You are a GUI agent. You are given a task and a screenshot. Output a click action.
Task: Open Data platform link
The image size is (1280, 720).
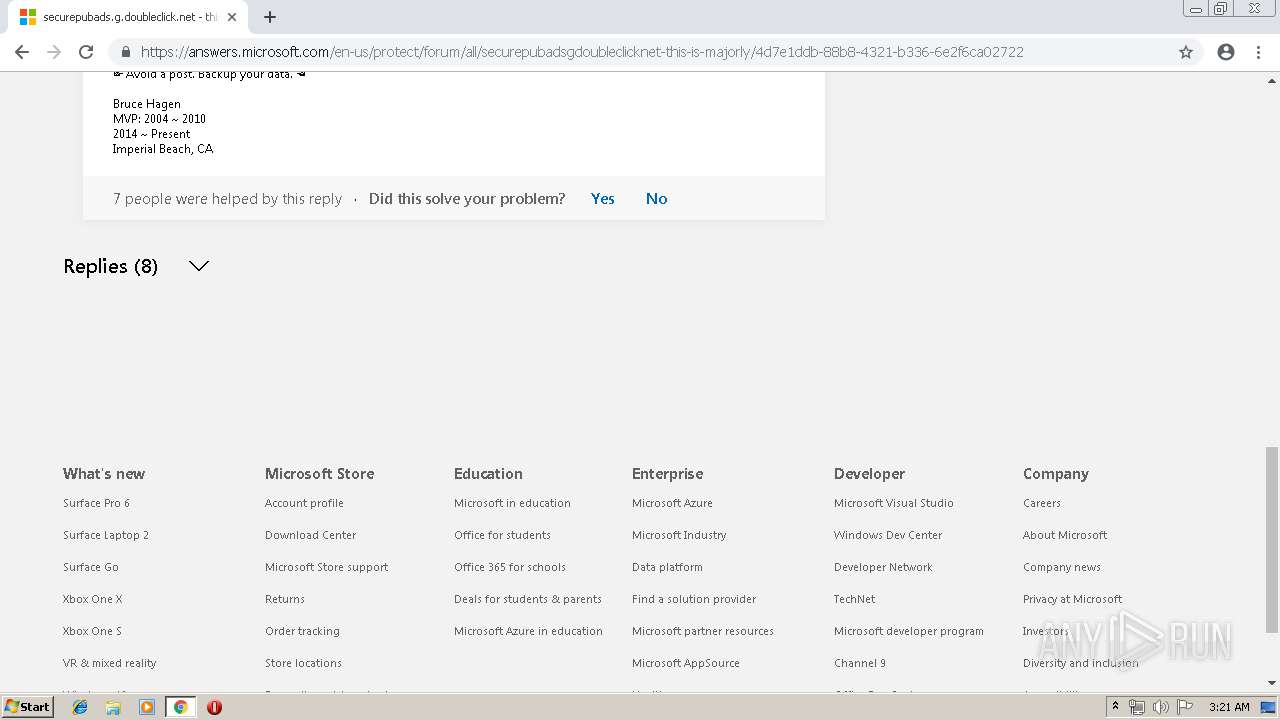click(667, 567)
